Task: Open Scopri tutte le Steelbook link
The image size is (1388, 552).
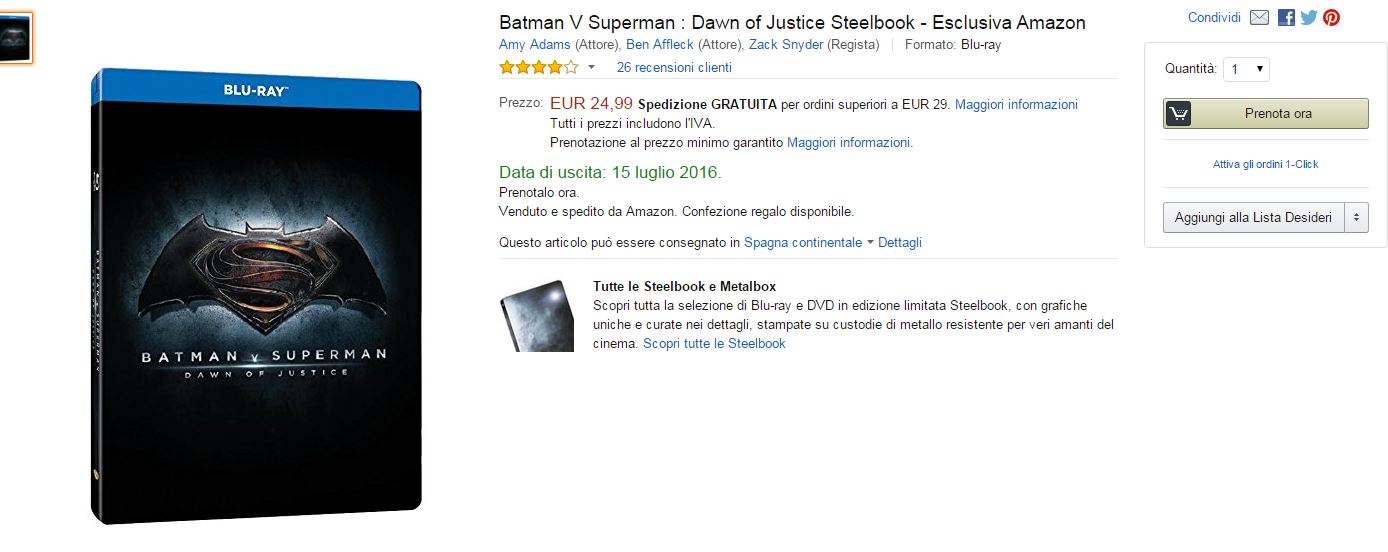Action: pos(714,344)
